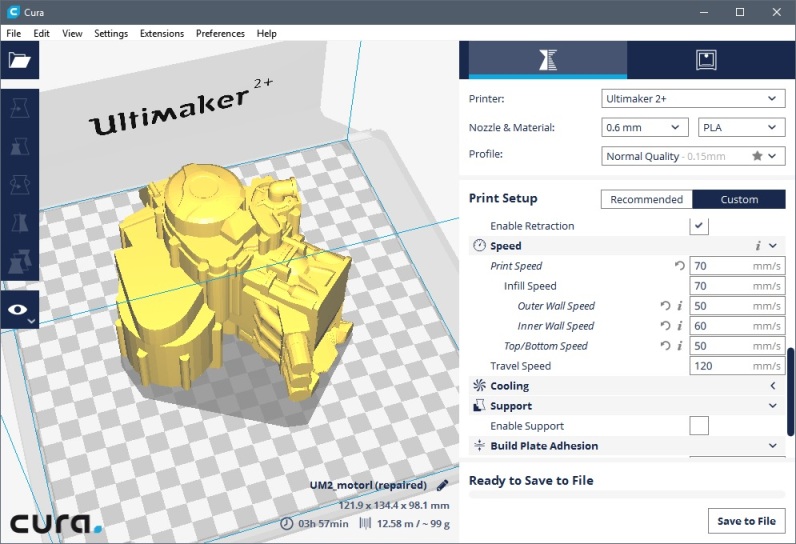The height and width of the screenshot is (544, 796).
Task: Click the pencil icon to rename UM2_motorl
Action: point(444,485)
